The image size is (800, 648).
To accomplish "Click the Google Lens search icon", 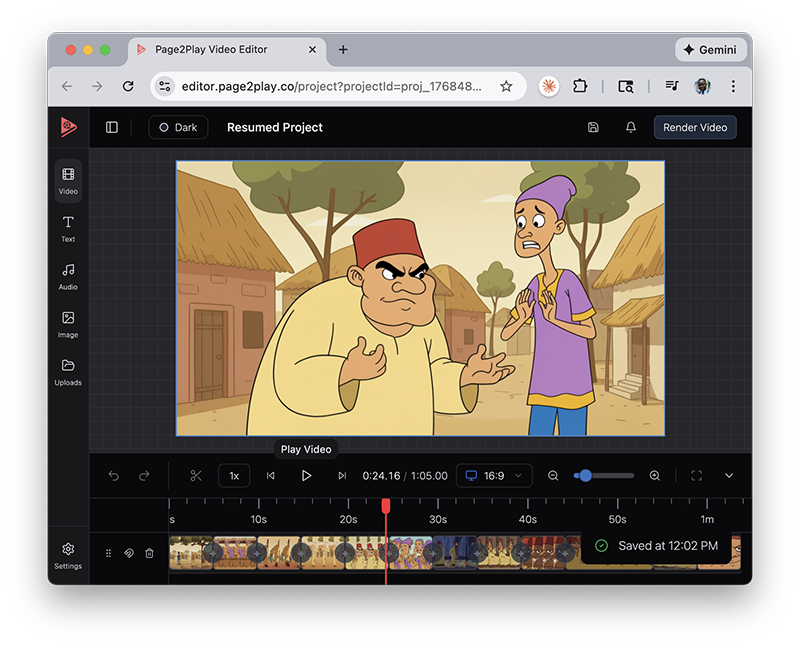I will pyautogui.click(x=626, y=86).
